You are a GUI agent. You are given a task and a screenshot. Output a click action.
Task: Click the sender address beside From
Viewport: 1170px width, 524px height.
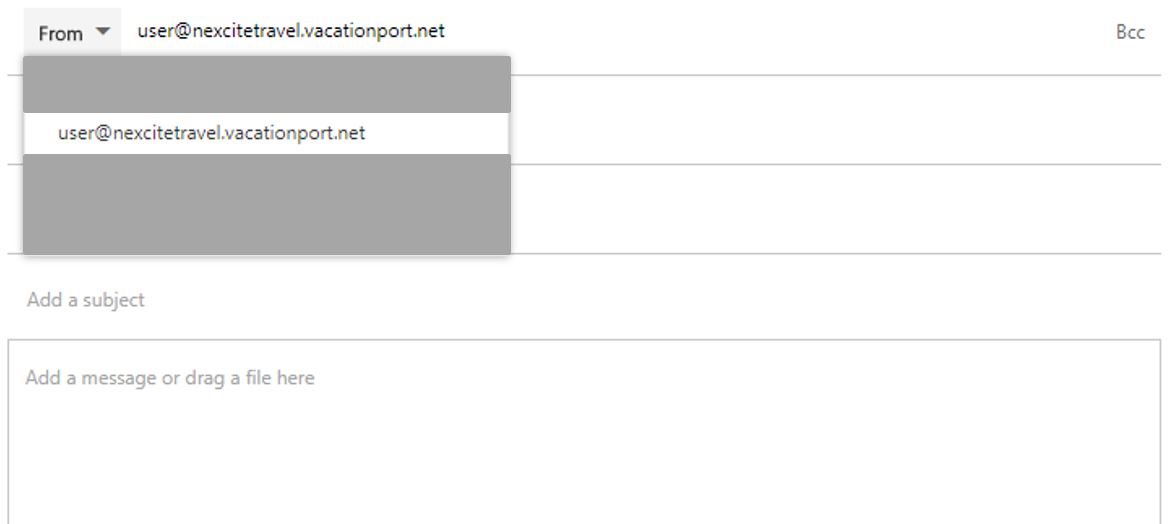(291, 31)
